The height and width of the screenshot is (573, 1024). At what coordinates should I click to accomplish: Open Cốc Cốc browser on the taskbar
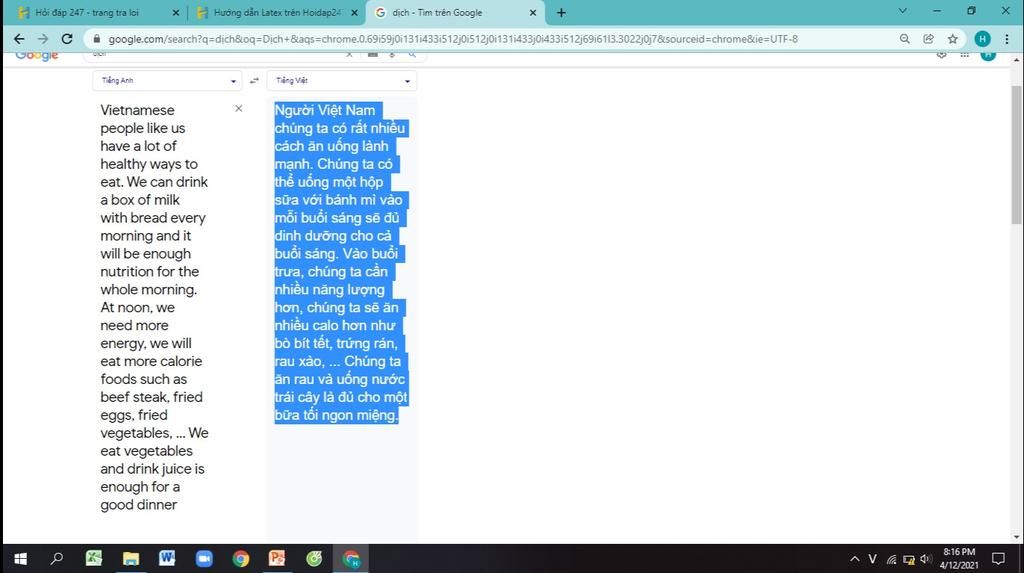point(314,559)
